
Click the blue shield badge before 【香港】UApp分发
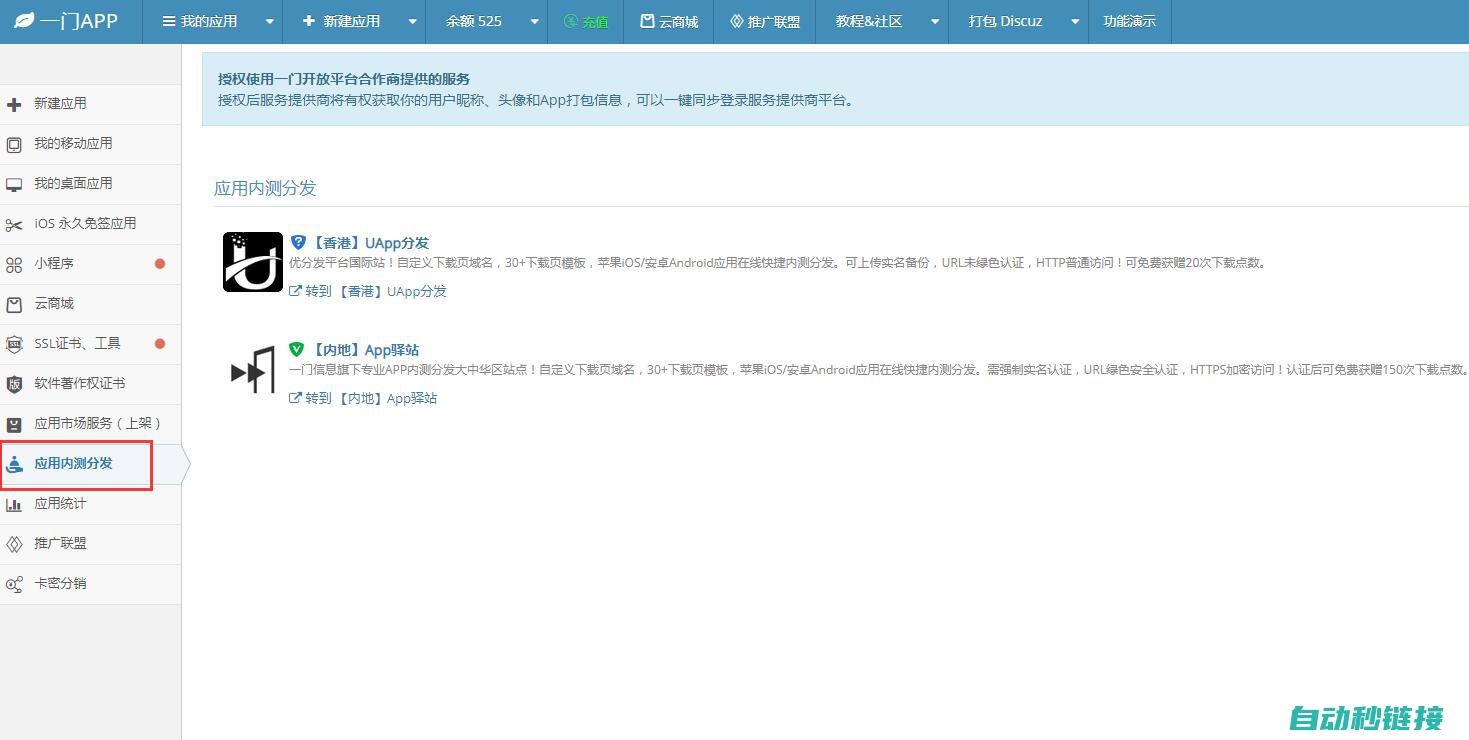pyautogui.click(x=298, y=242)
